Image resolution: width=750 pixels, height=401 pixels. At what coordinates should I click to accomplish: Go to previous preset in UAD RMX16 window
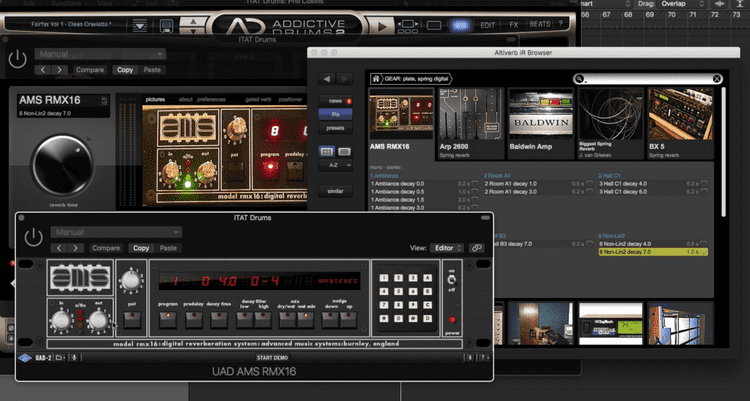coord(59,248)
